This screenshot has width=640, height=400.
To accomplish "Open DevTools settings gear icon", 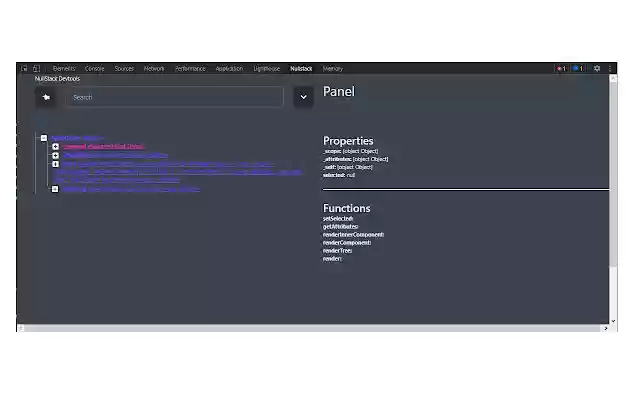I will click(597, 69).
